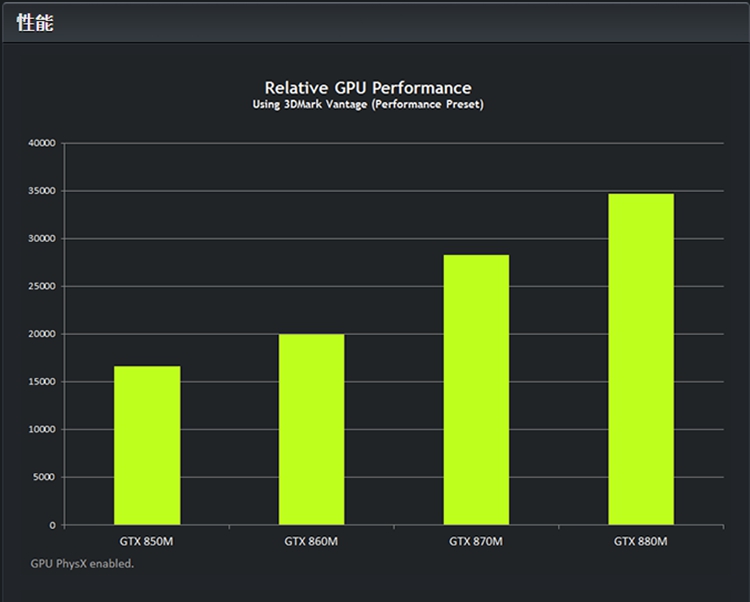Click the Using 3DMark Vantage subtitle
Image resolution: width=750 pixels, height=602 pixels.
pos(368,104)
